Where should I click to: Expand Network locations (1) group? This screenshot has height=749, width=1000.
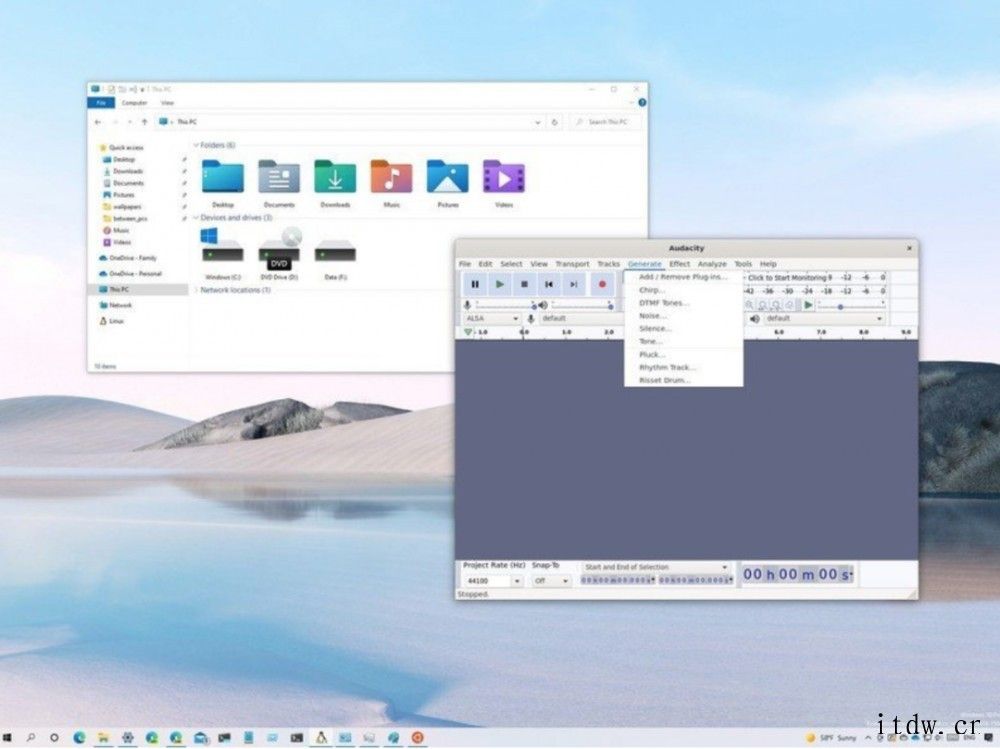pos(196,290)
